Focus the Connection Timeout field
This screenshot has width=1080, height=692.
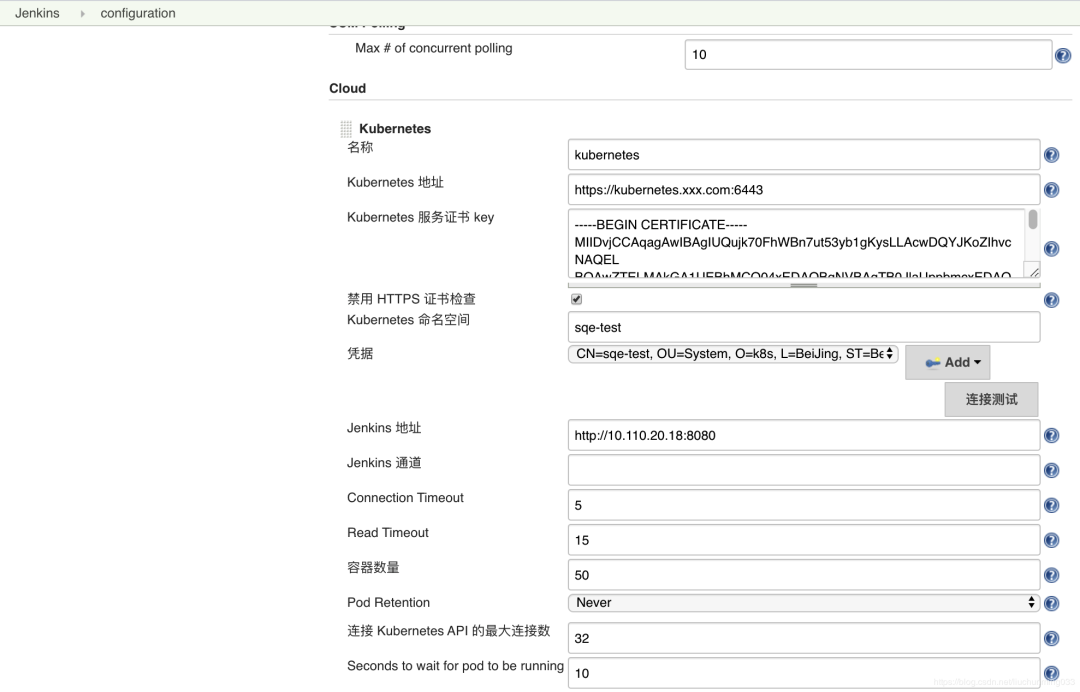point(804,505)
